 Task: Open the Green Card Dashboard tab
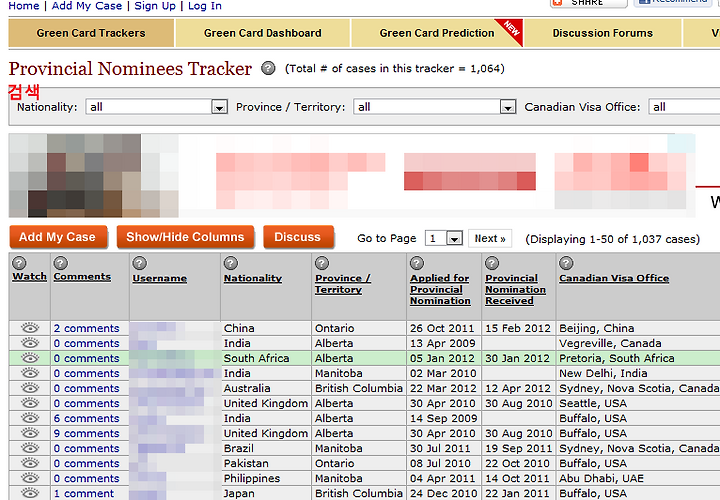(263, 33)
